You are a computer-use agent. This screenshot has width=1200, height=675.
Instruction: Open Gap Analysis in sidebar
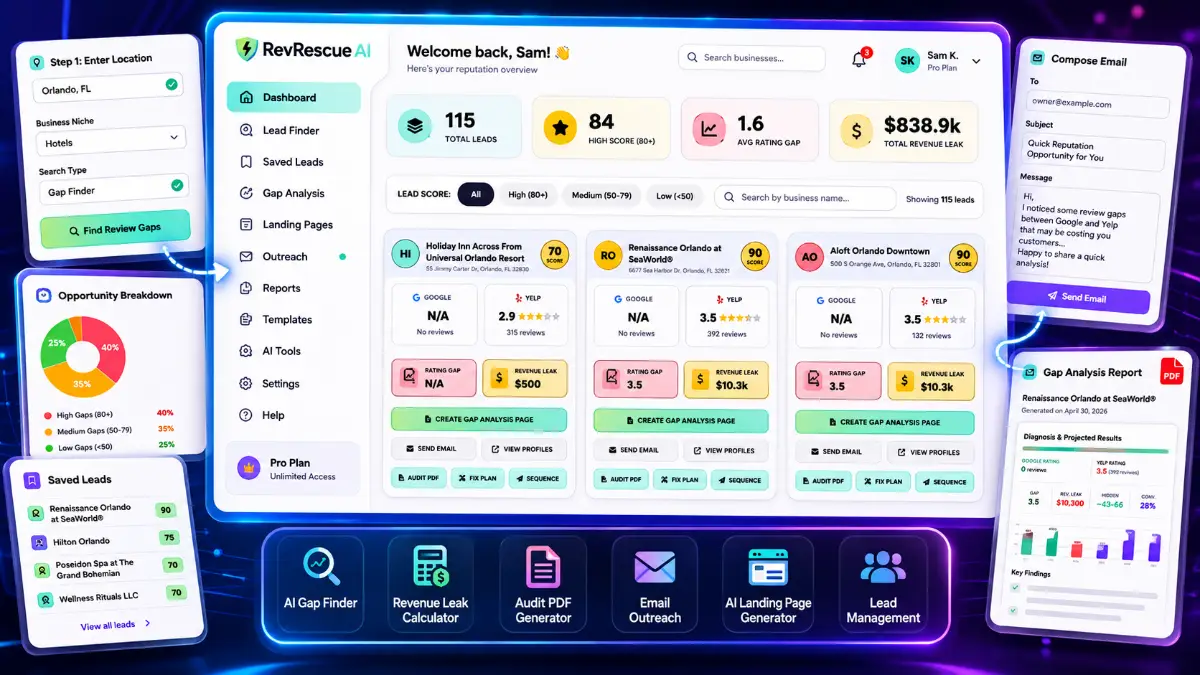[293, 193]
